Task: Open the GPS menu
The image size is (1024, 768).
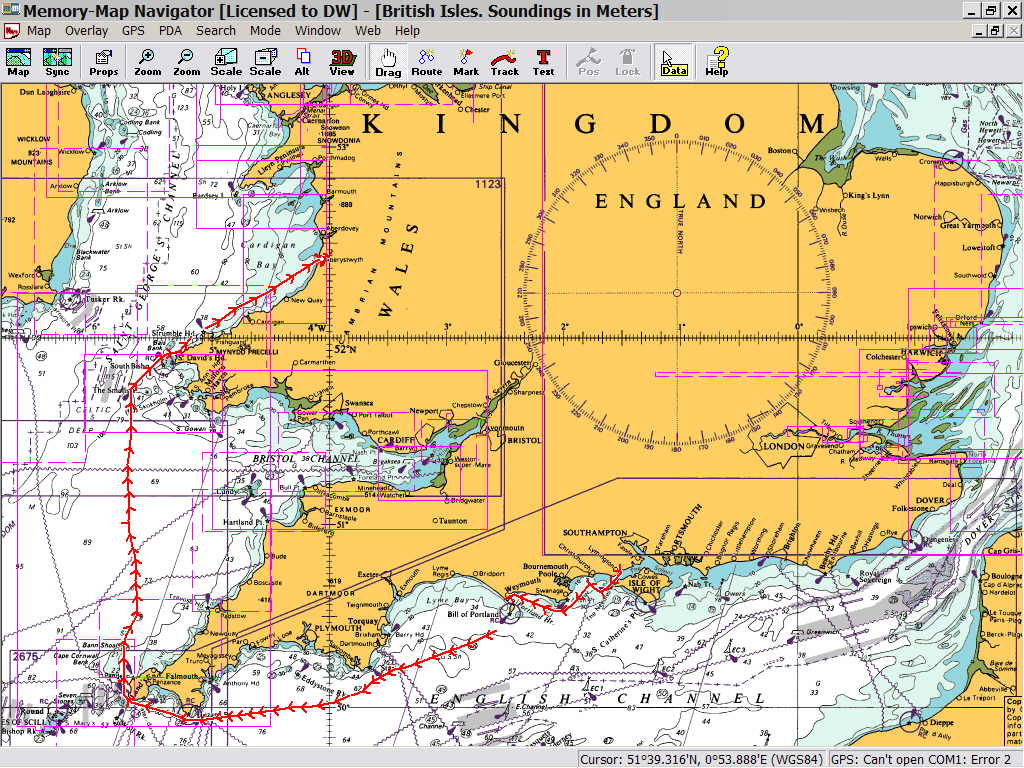Action: click(x=133, y=31)
